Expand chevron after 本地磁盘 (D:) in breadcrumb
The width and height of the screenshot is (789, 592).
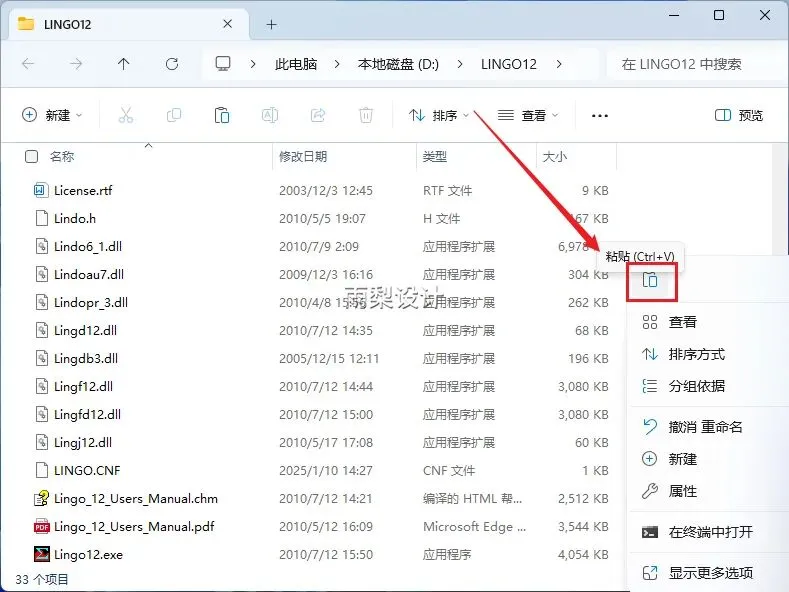point(460,64)
